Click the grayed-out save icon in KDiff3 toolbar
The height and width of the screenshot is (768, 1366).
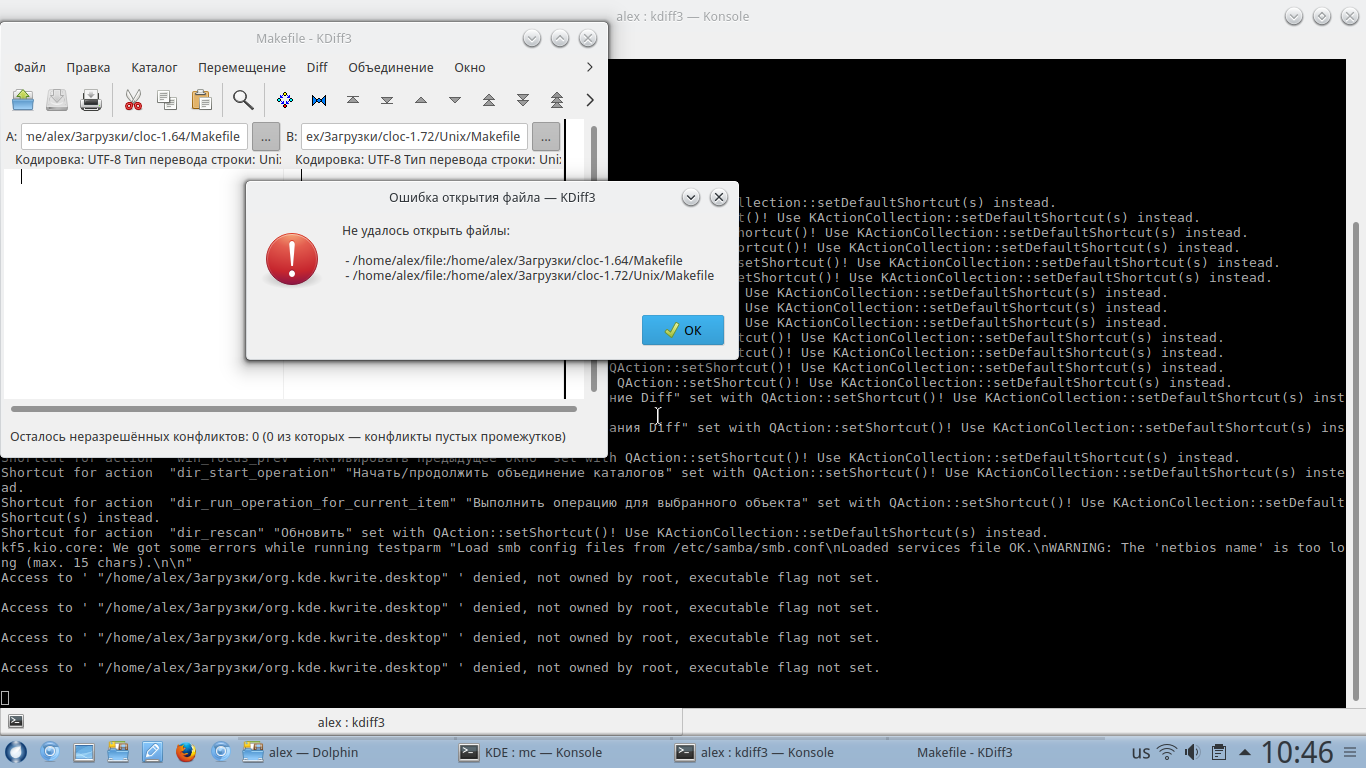pyautogui.click(x=57, y=100)
